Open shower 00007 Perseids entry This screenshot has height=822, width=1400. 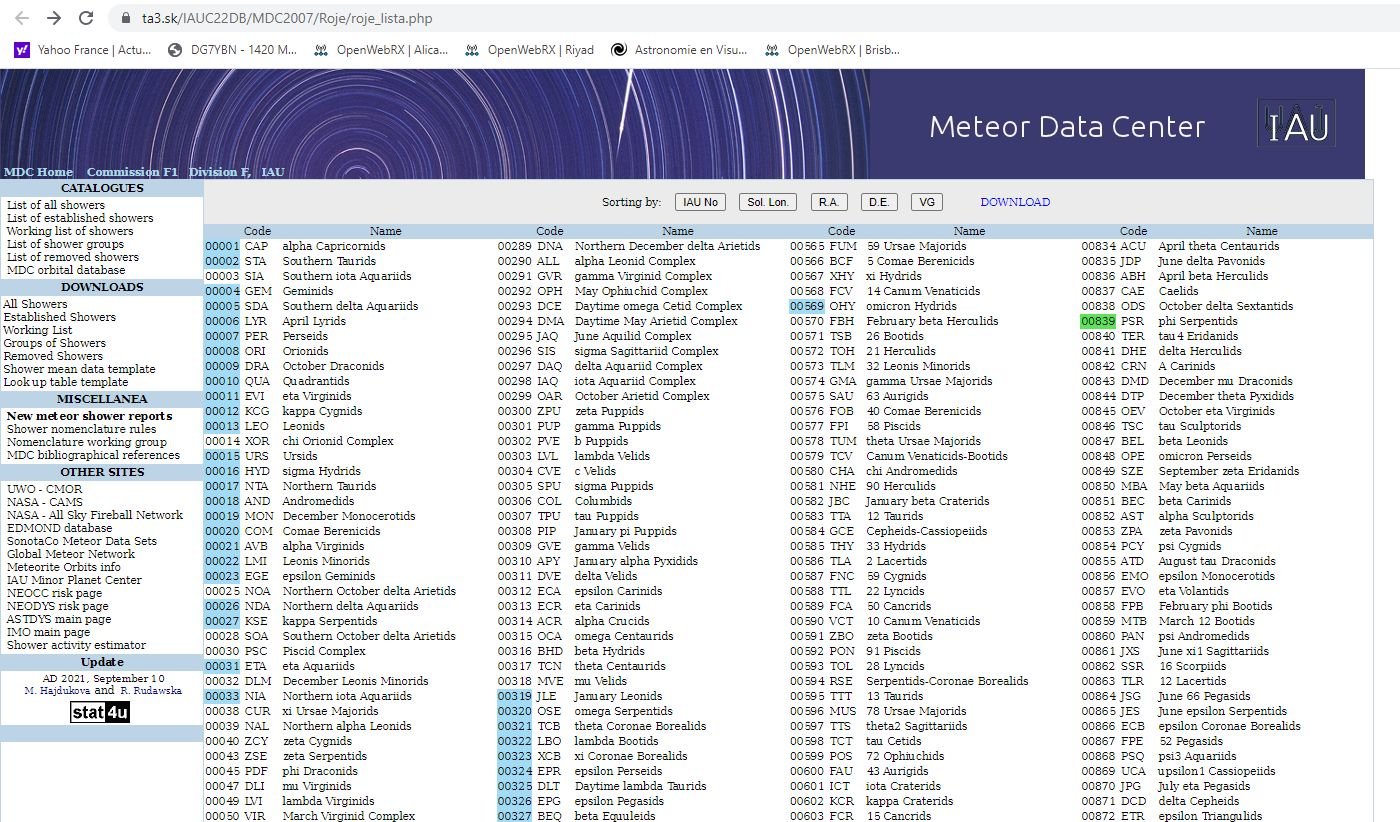tap(222, 336)
